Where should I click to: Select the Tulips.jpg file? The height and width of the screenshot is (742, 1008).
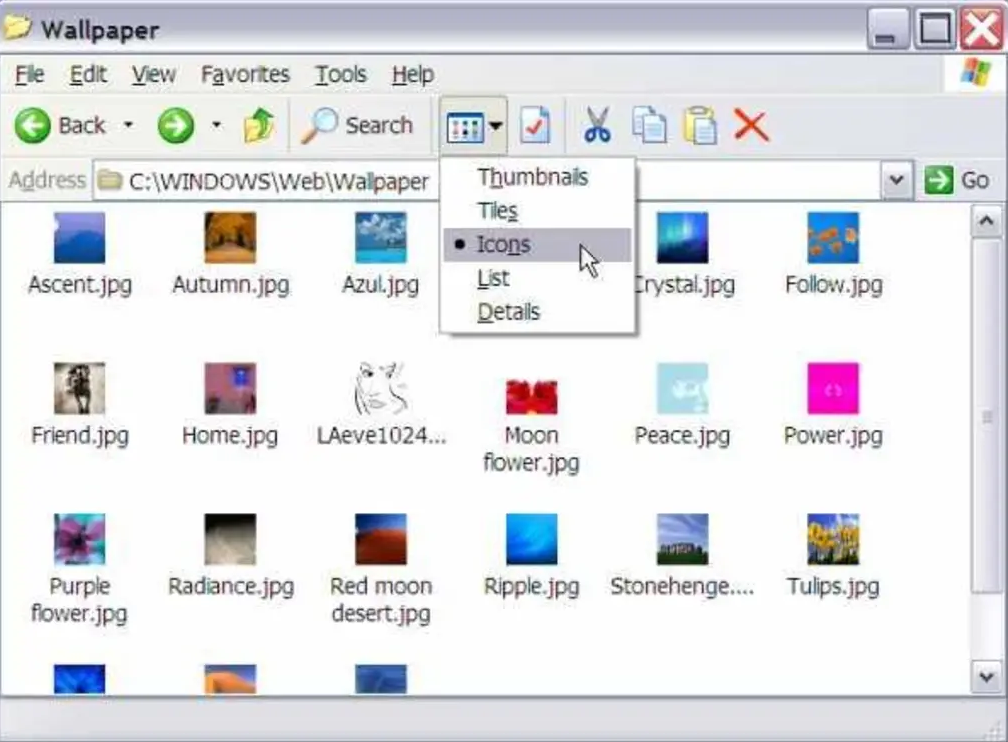click(833, 555)
